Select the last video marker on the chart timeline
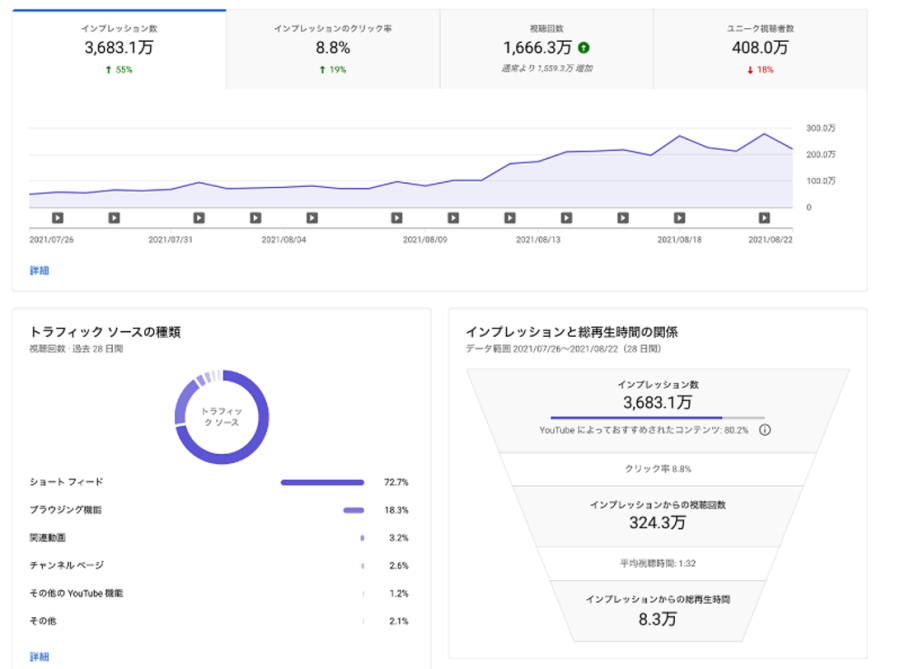 pyautogui.click(x=764, y=217)
